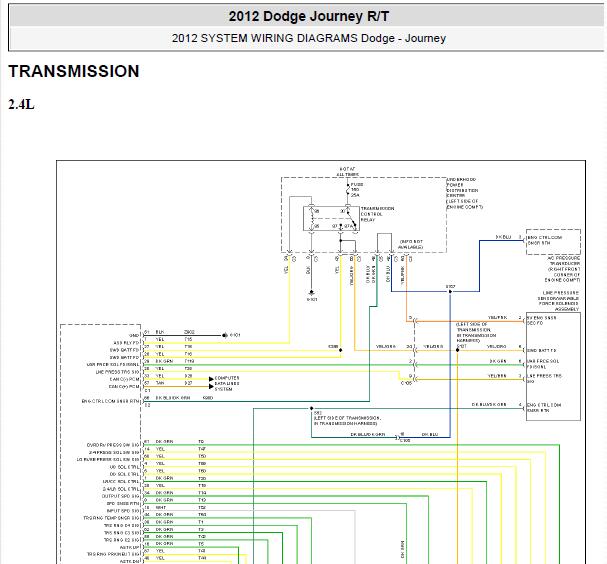Viewport: 607px width, 564px height.
Task: Click the 'BLK' wire color label on pin 61
Action: (x=160, y=332)
